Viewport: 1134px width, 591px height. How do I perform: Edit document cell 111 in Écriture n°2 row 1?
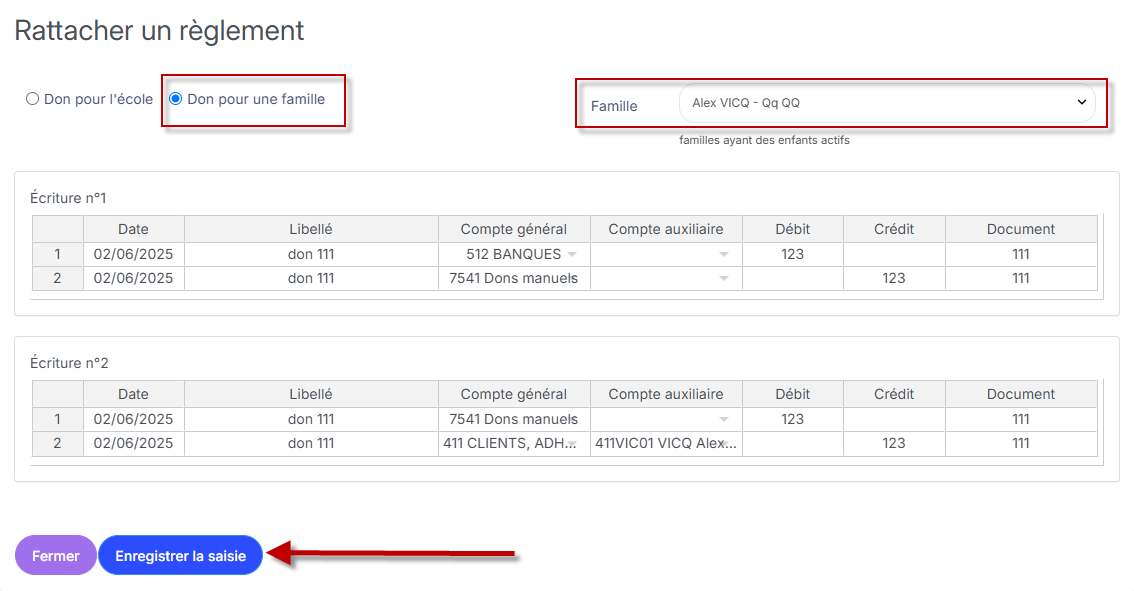pos(1020,419)
